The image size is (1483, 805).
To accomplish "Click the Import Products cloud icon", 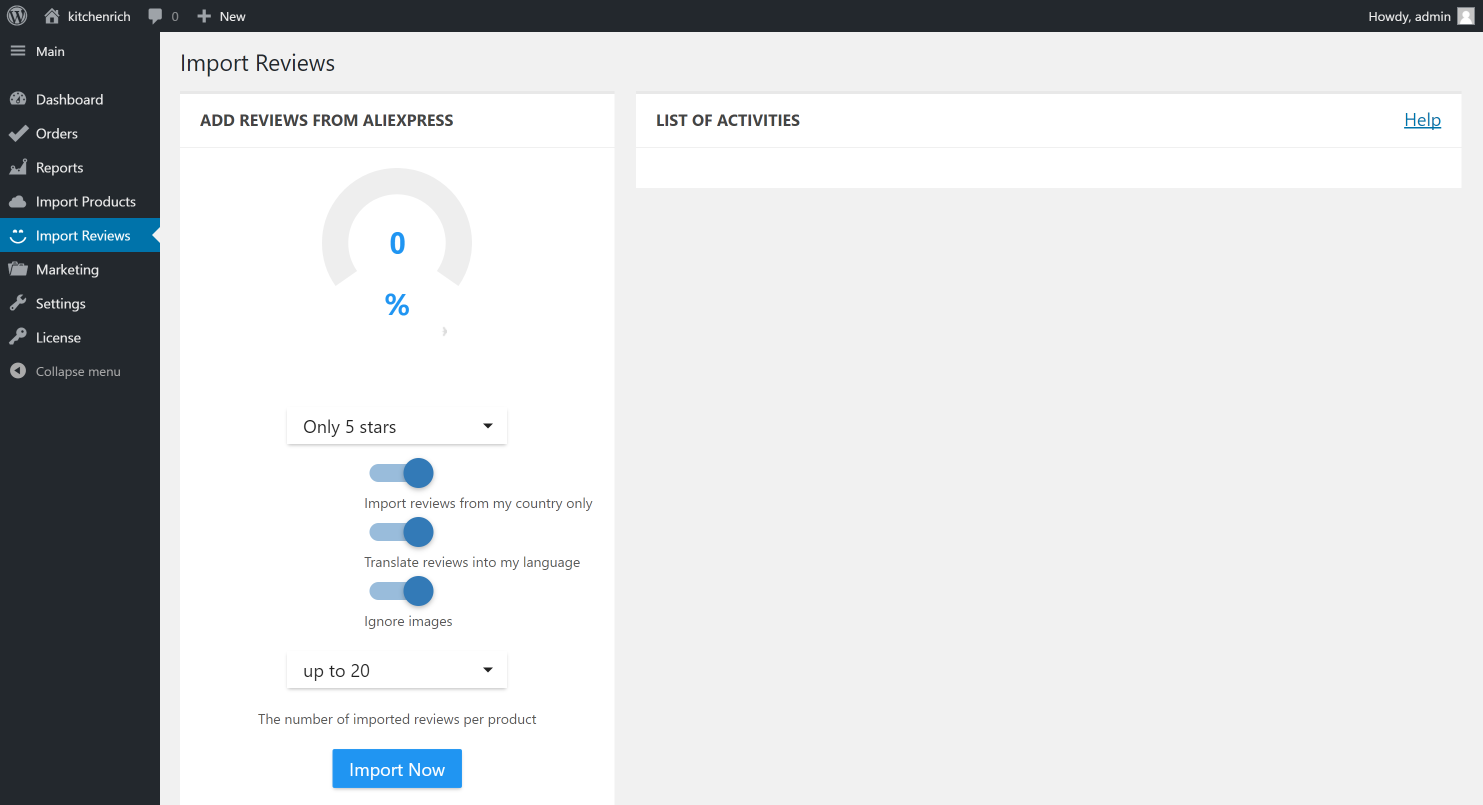I will pos(18,202).
